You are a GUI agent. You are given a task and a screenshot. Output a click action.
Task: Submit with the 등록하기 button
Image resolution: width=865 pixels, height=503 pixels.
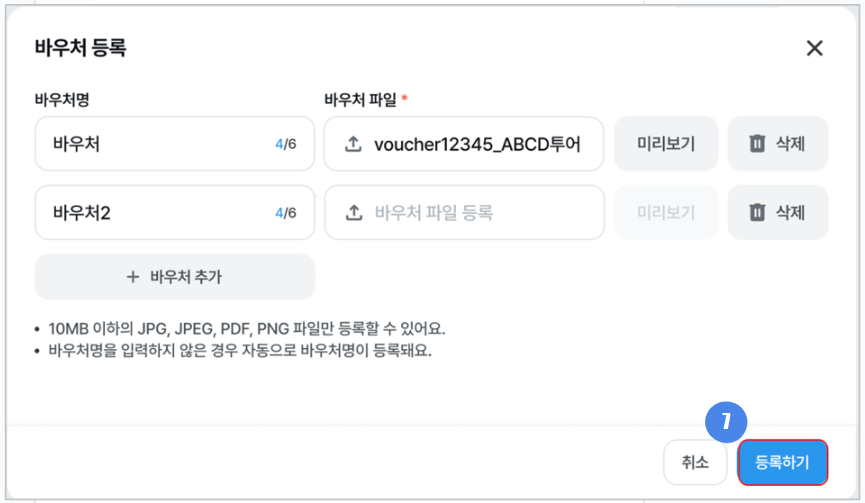pyautogui.click(x=783, y=462)
